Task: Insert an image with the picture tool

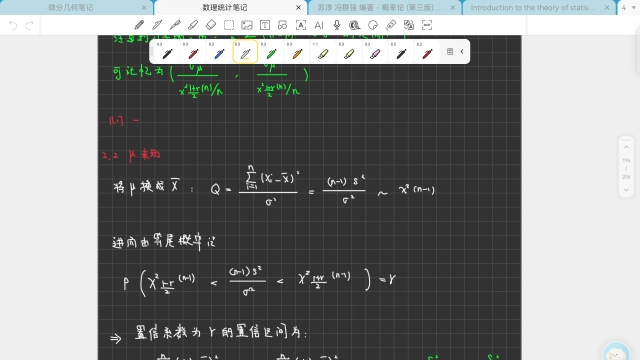Action: 247,25
